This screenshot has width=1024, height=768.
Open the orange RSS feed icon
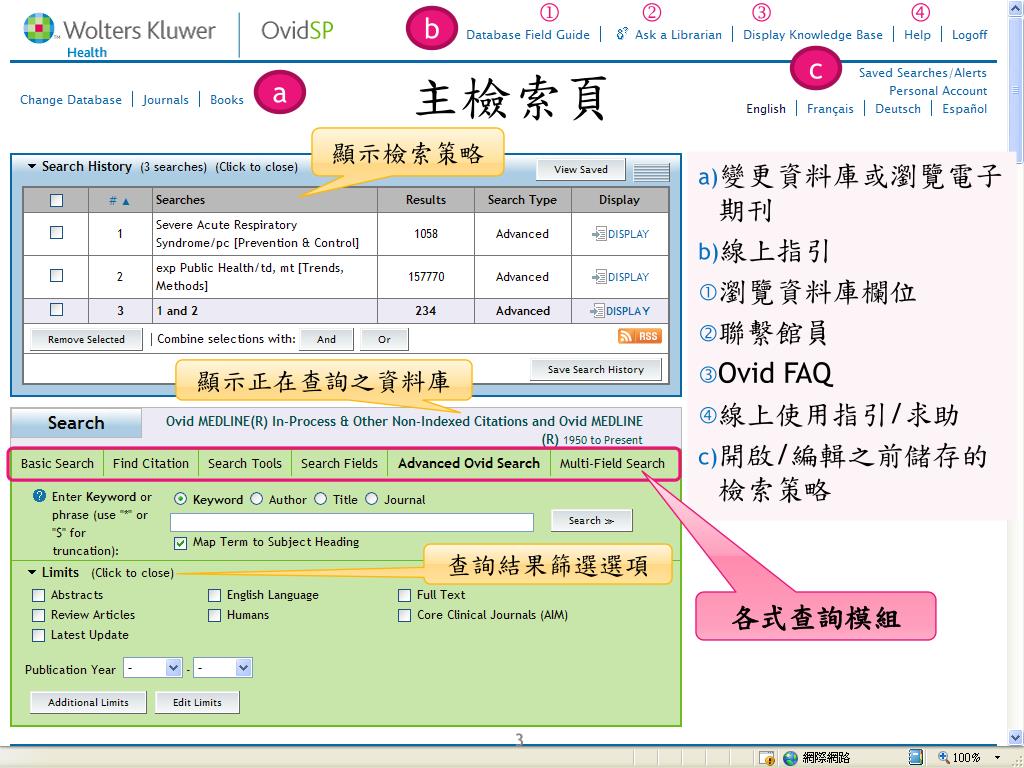[639, 336]
